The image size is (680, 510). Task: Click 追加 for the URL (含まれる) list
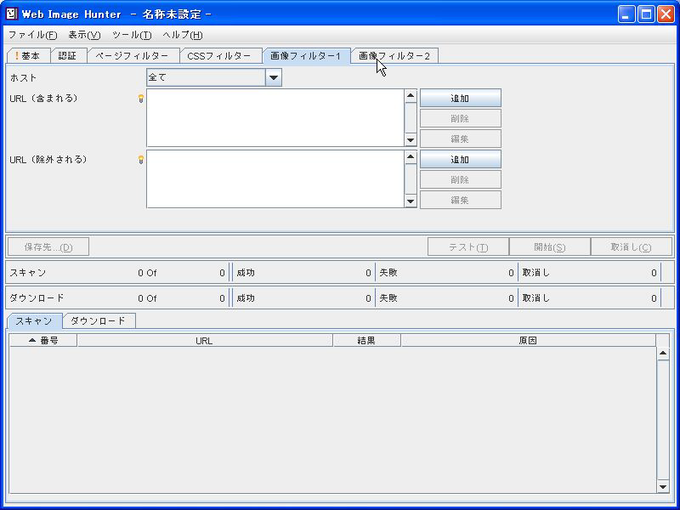tap(461, 98)
